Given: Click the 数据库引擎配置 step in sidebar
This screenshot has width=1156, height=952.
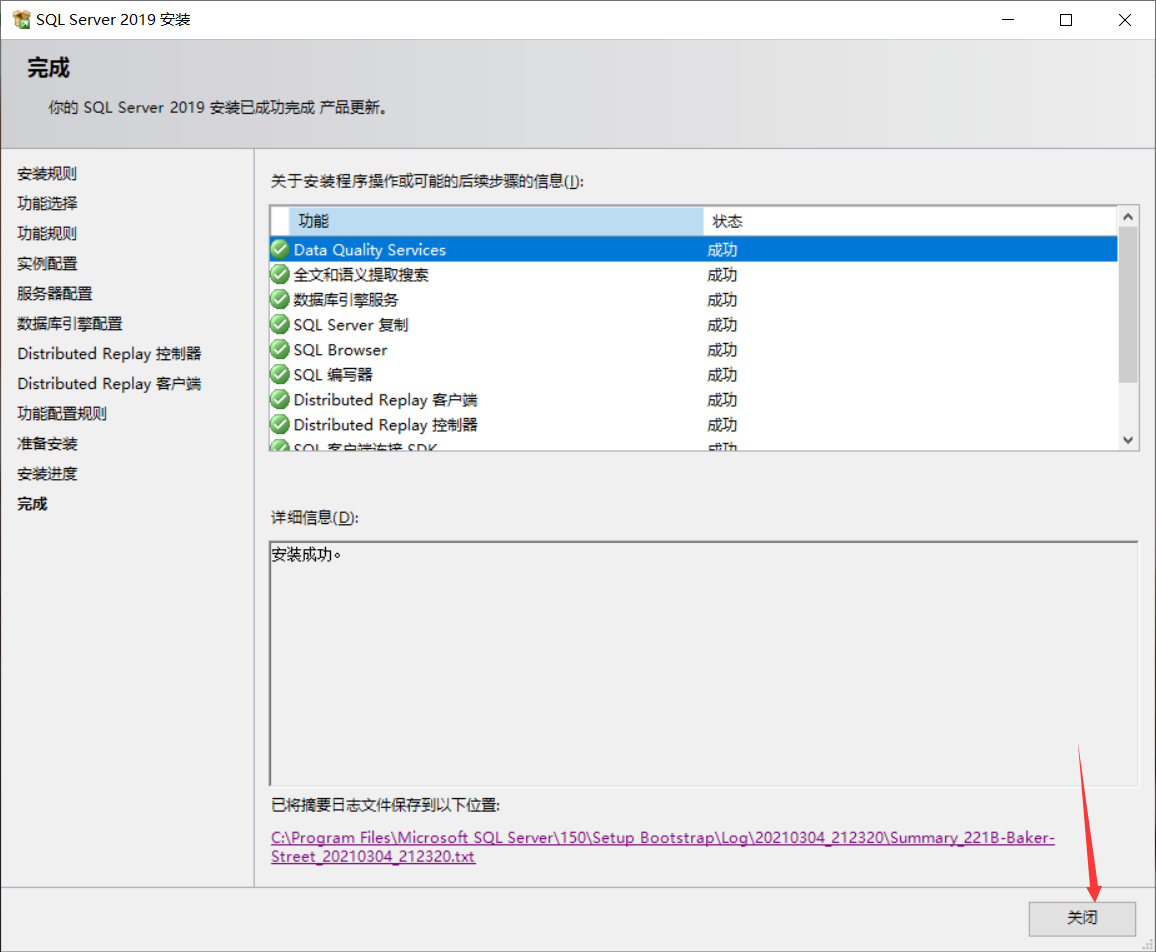Looking at the screenshot, I should click(69, 324).
